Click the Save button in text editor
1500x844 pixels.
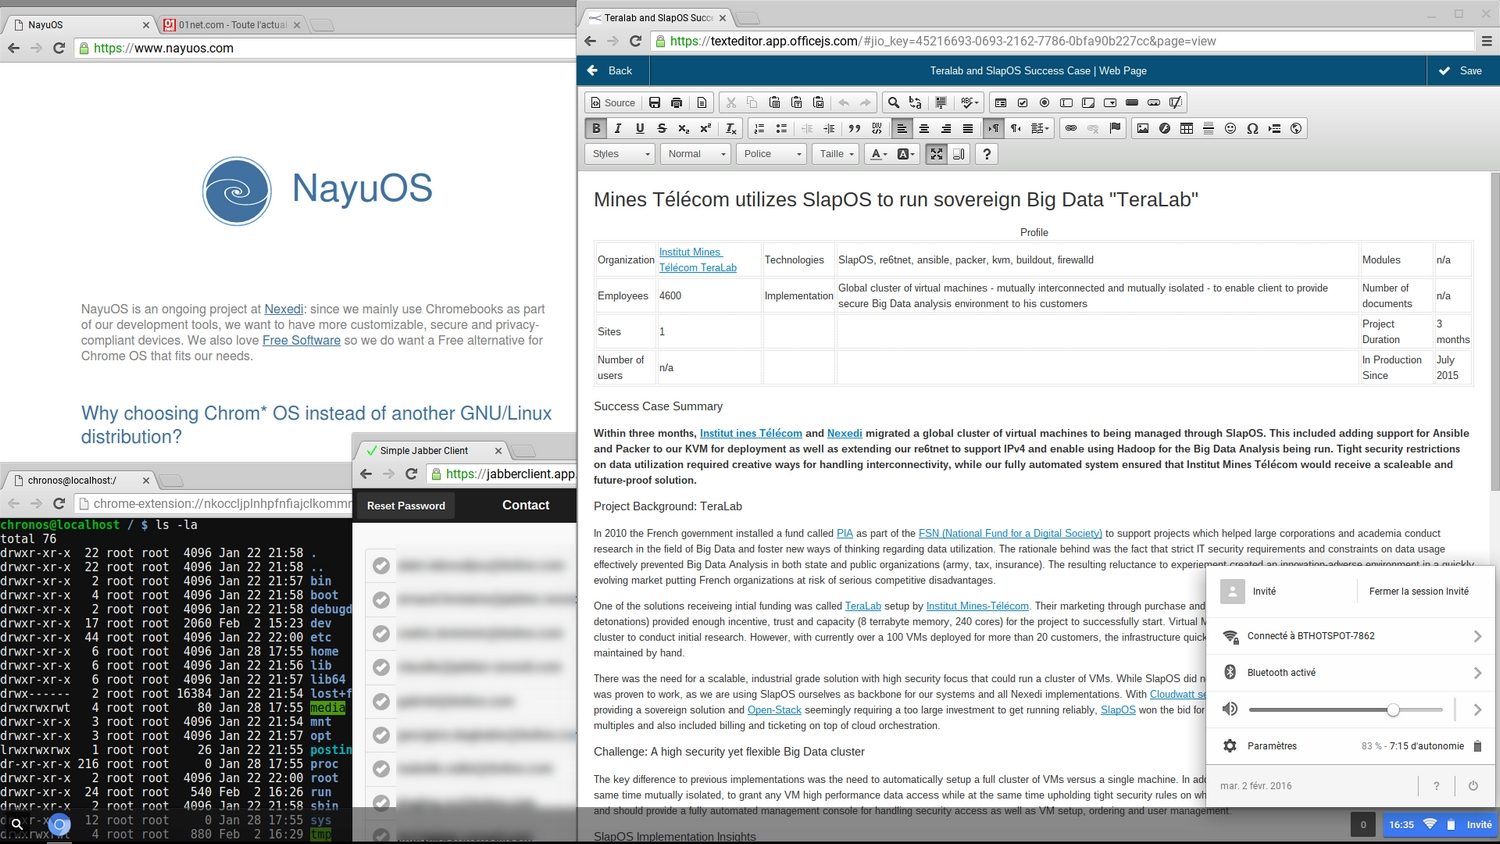coord(1461,71)
